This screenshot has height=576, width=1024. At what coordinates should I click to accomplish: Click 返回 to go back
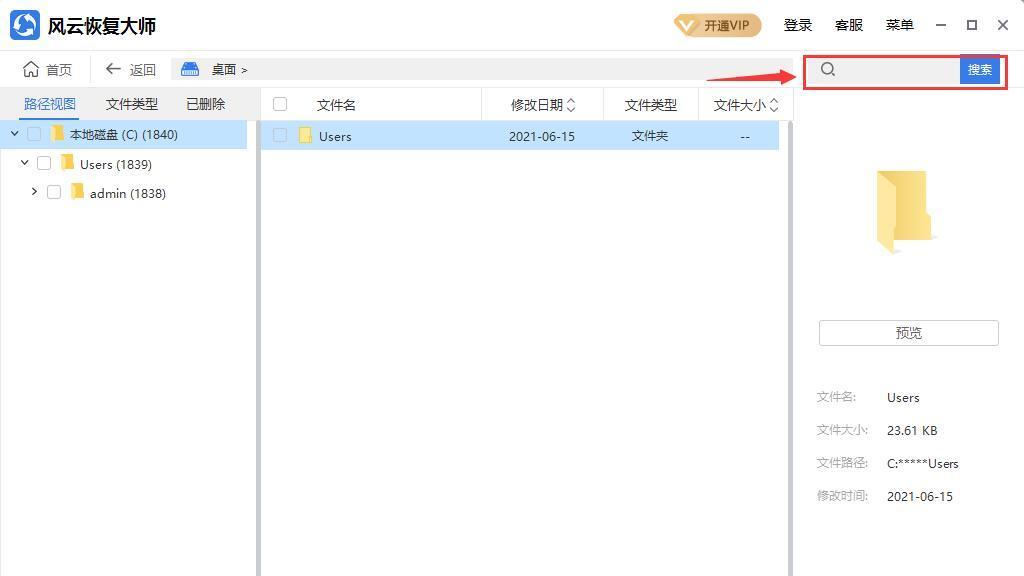131,69
